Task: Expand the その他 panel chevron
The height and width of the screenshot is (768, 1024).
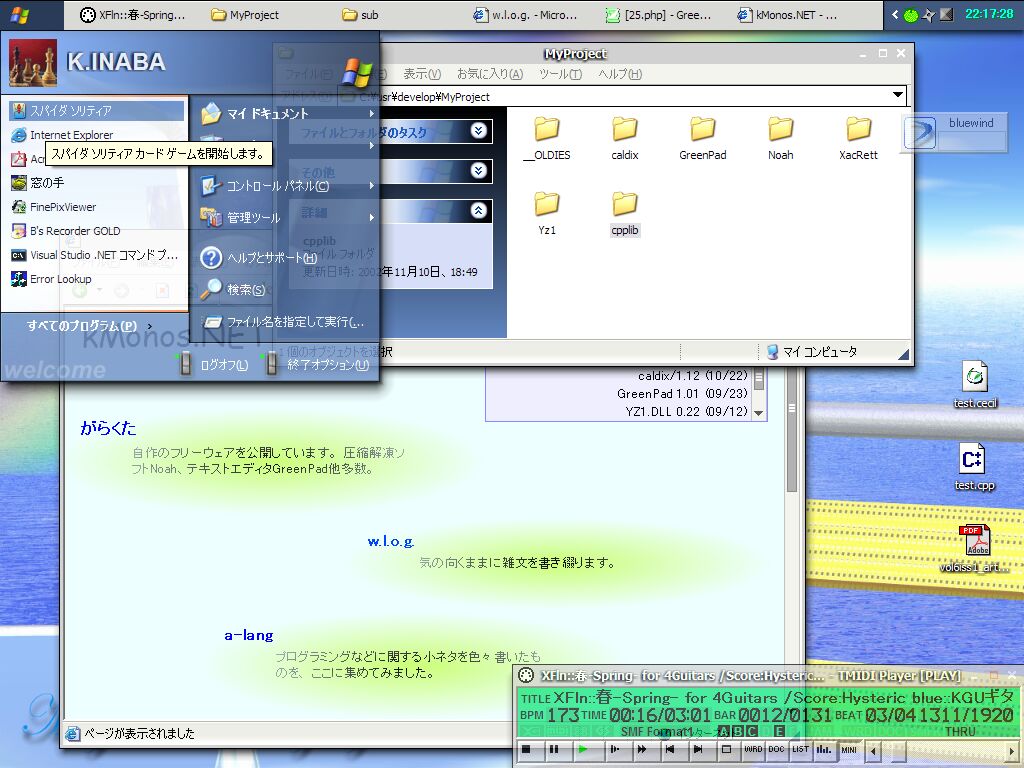Action: (479, 170)
